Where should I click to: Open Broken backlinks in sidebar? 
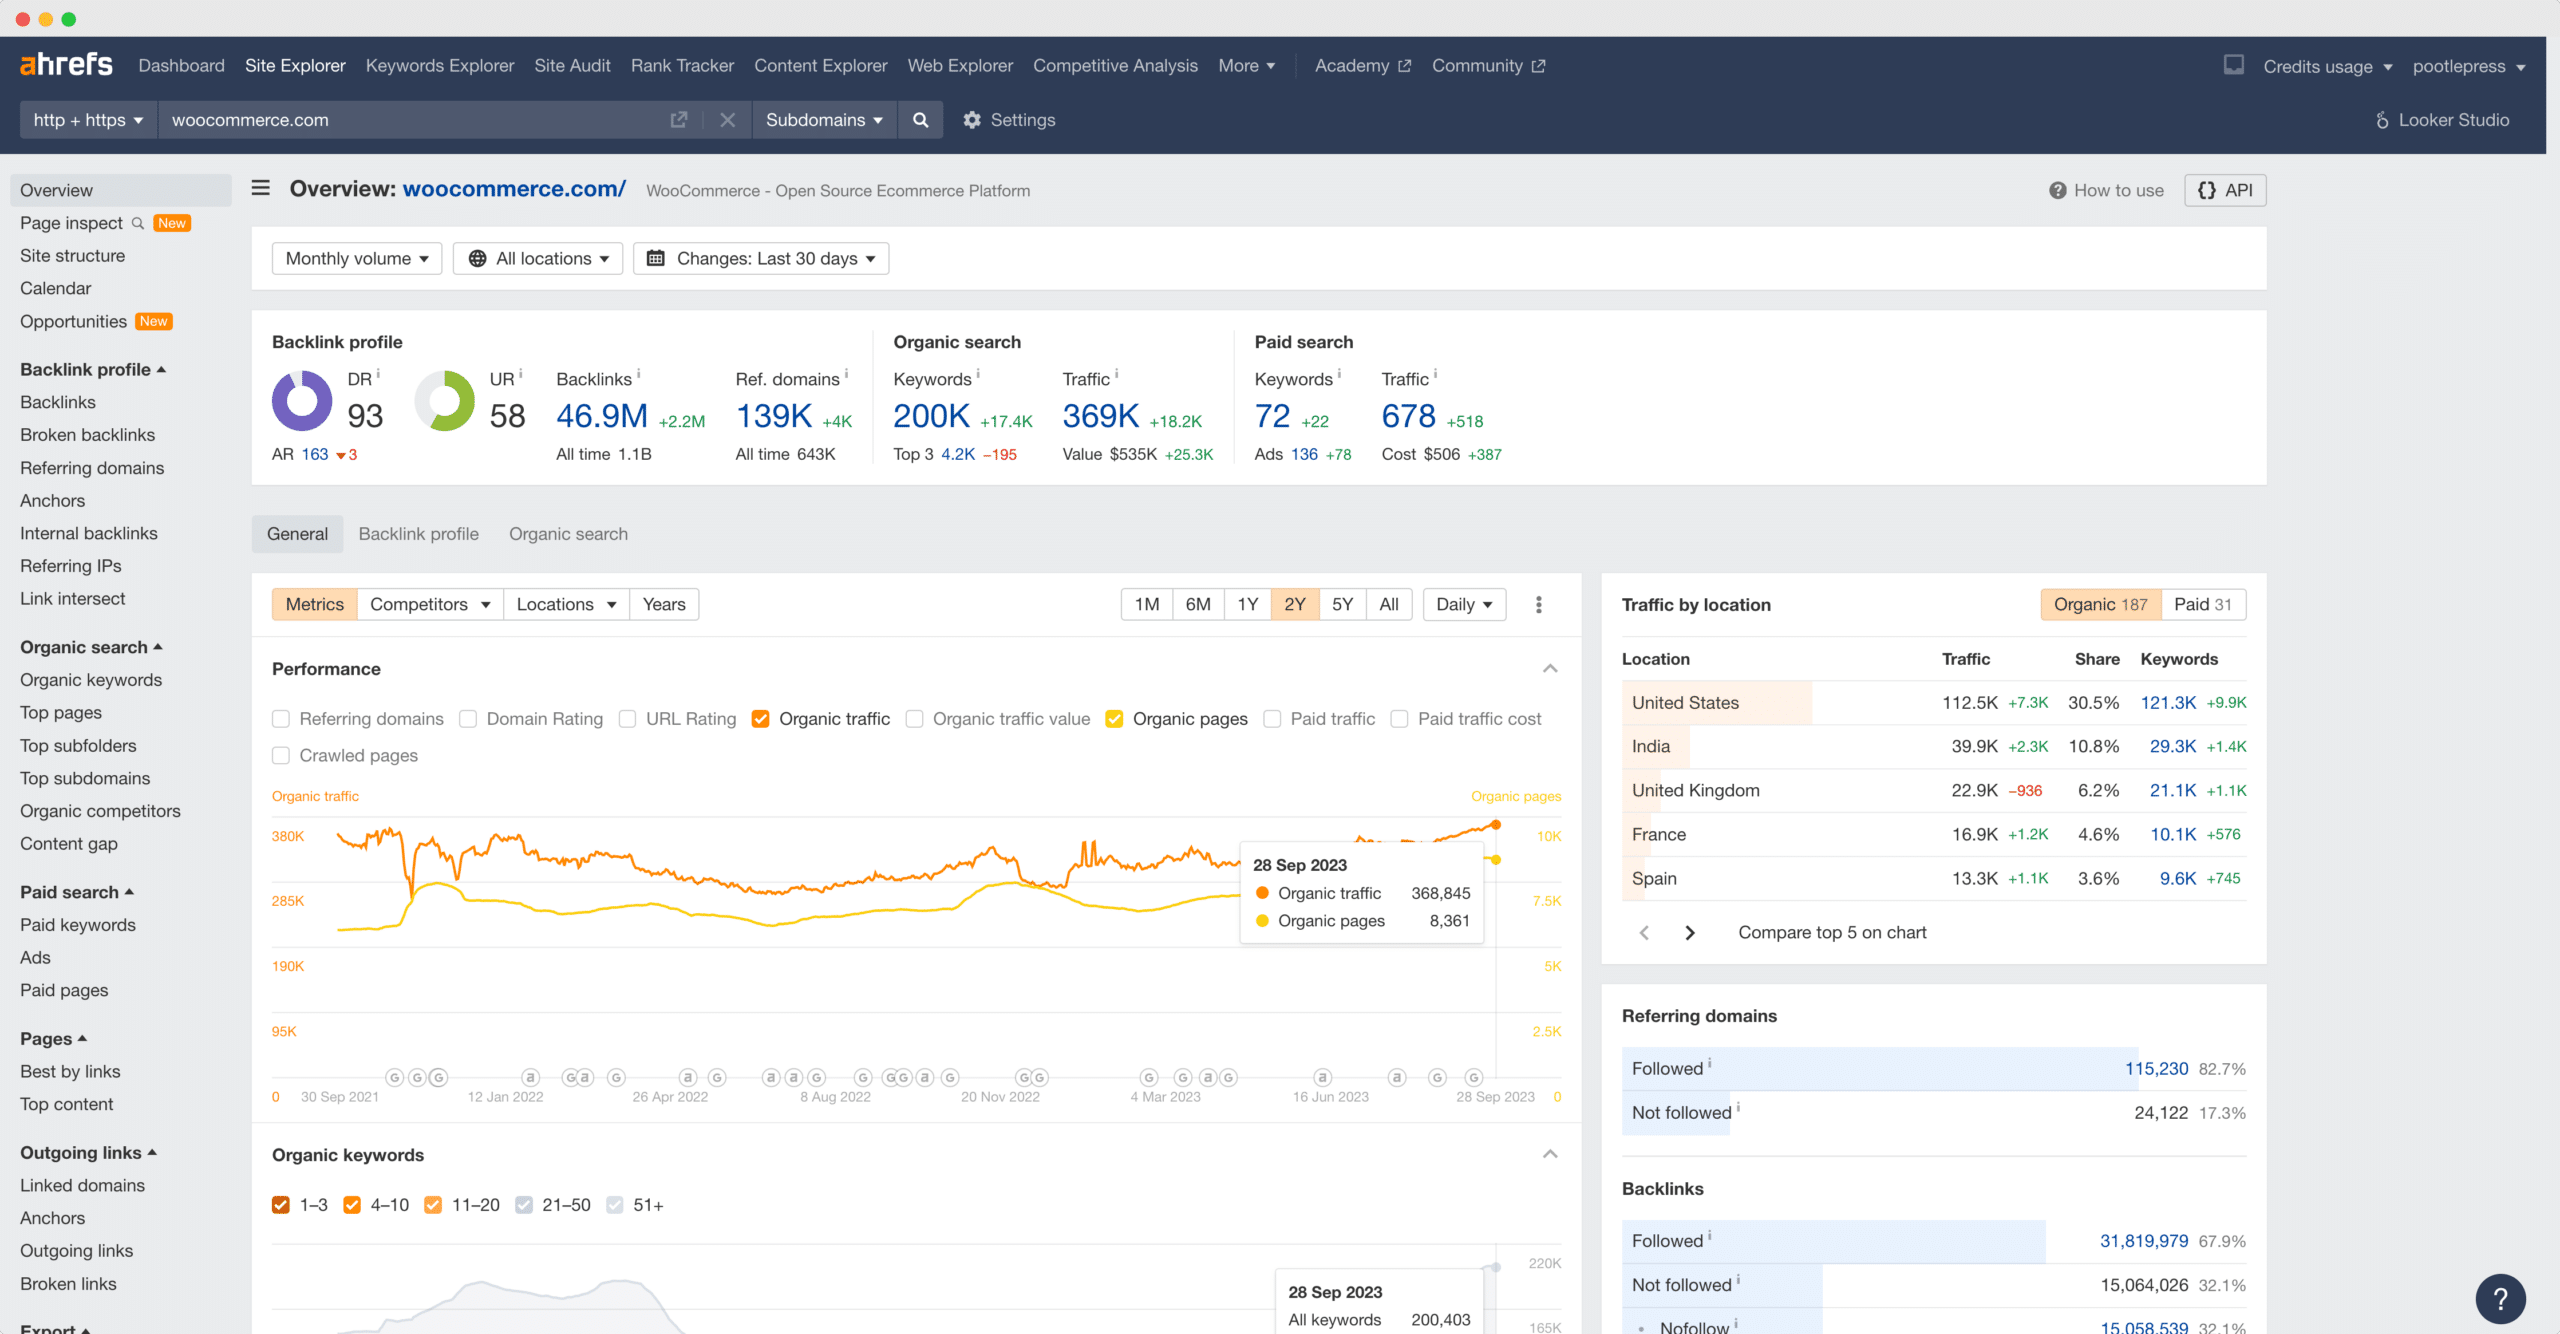[x=88, y=435]
